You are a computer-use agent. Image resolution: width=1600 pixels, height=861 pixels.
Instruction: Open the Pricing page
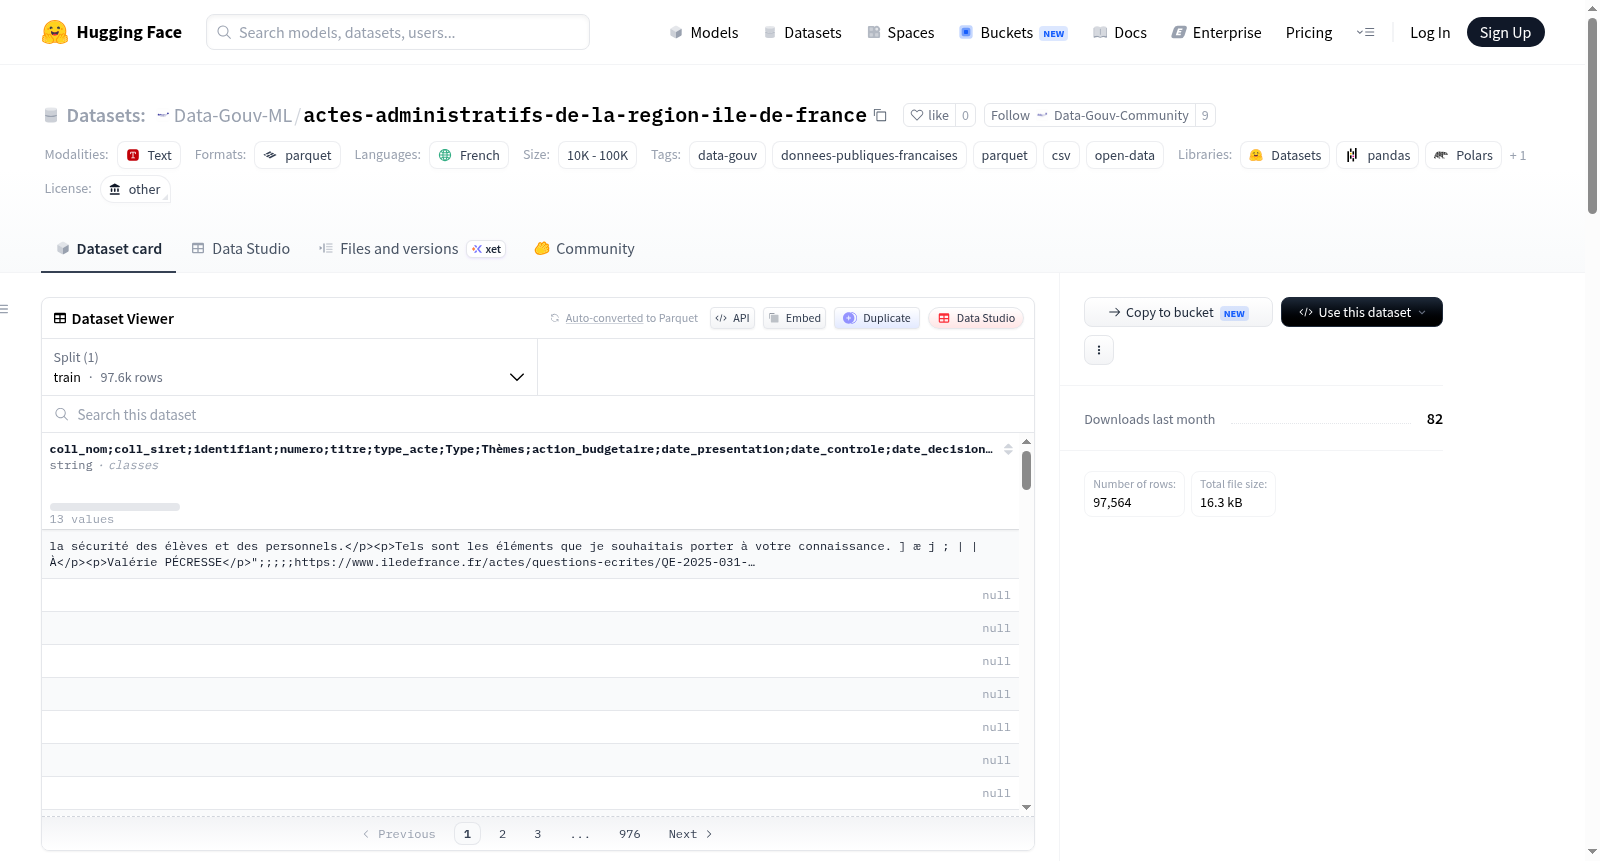(x=1309, y=32)
